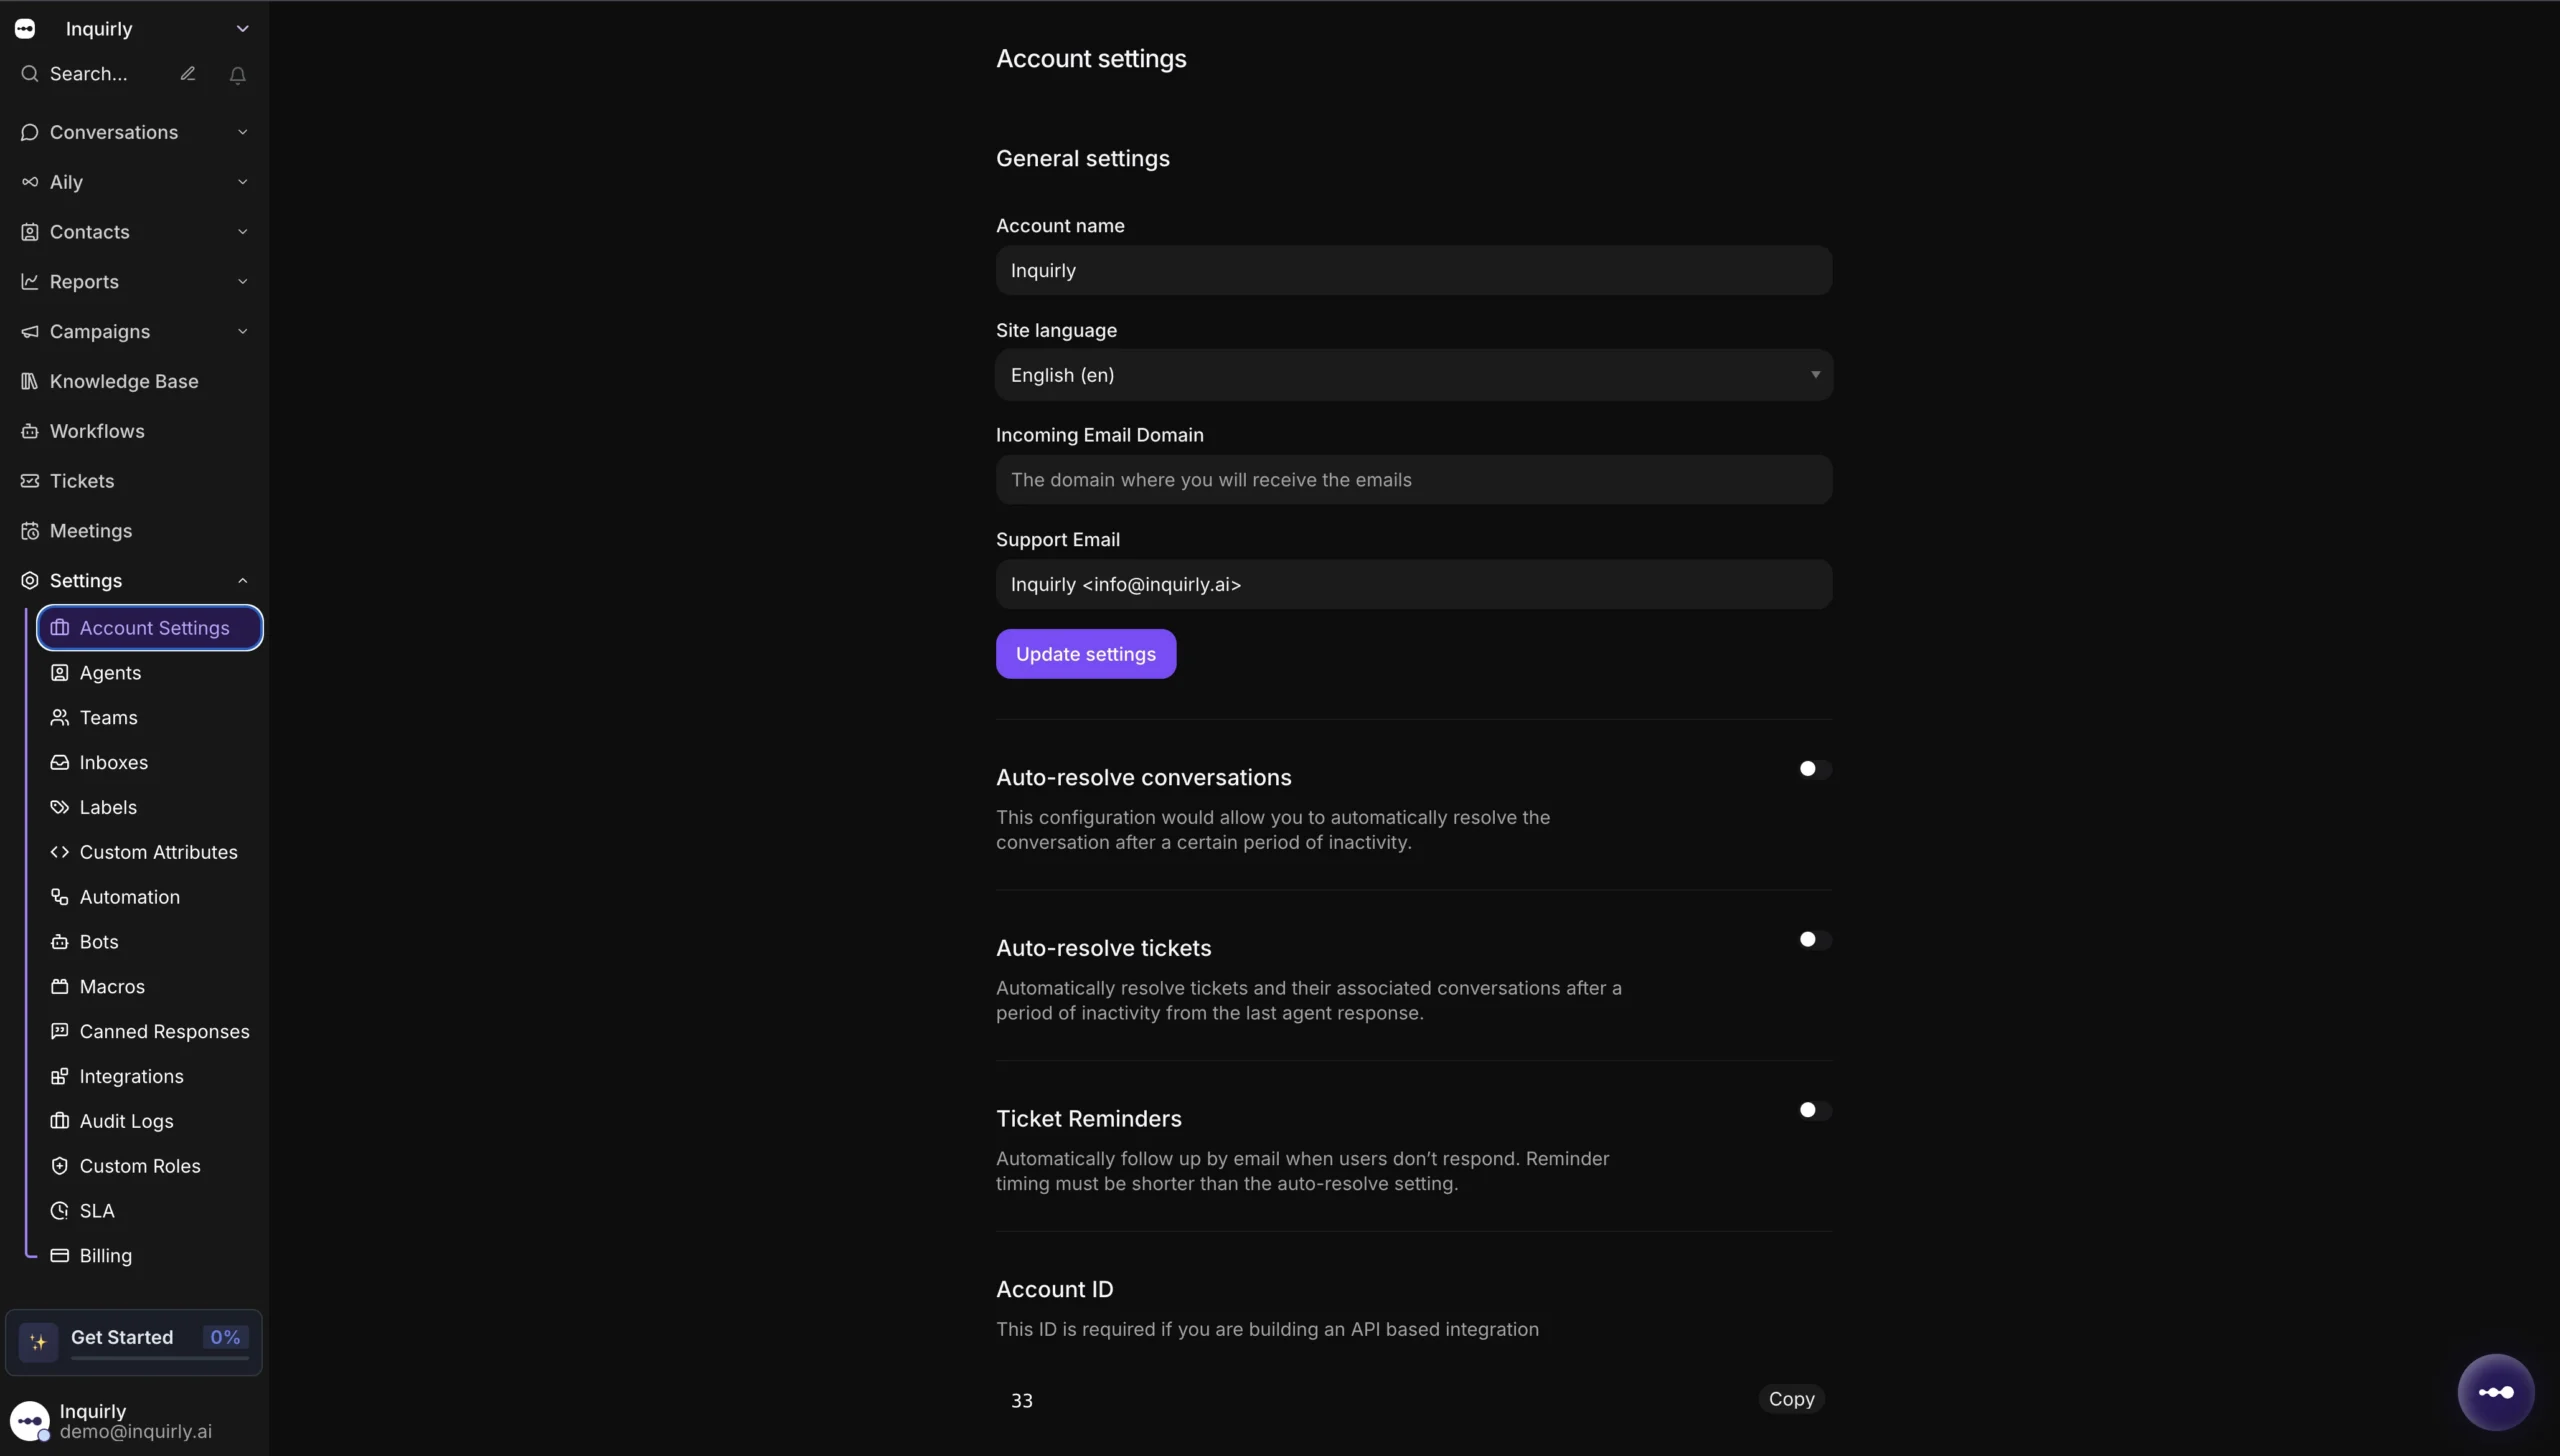
Task: Open the notifications bell icon
Action: (x=237, y=75)
